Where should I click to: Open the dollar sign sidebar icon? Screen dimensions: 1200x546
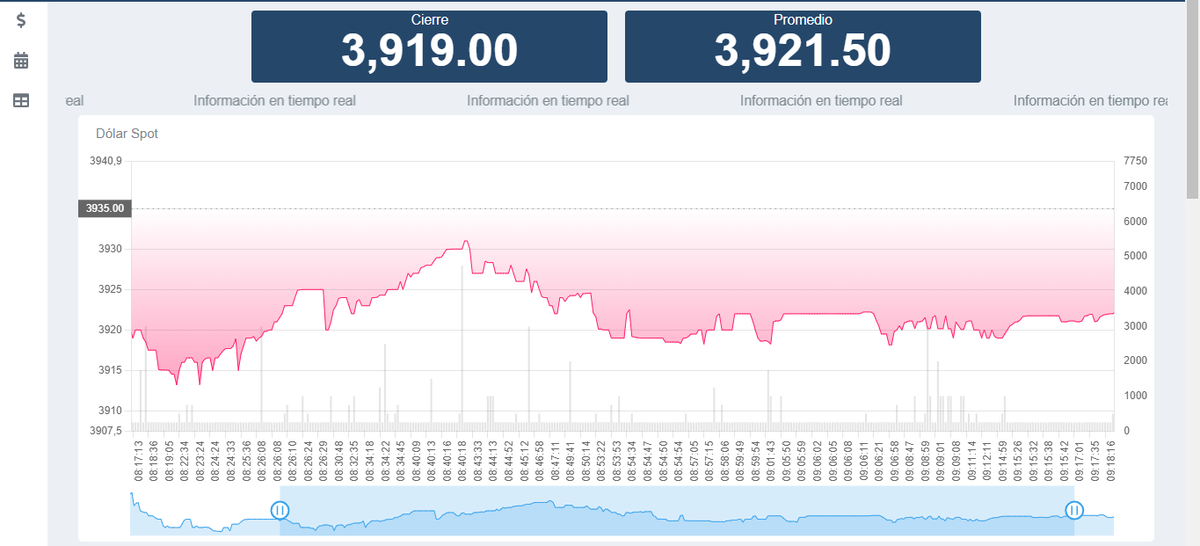21,20
